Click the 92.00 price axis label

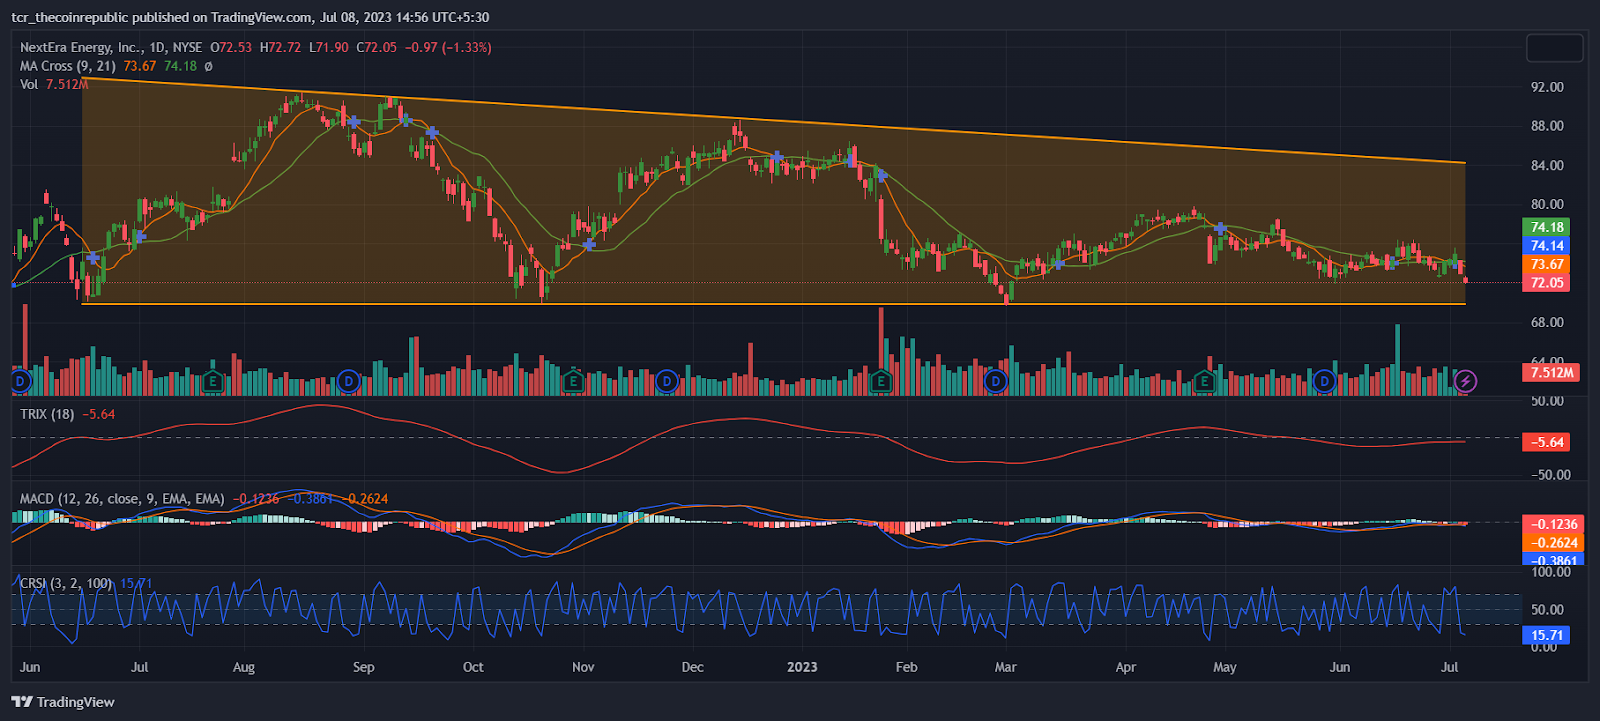pos(1547,87)
